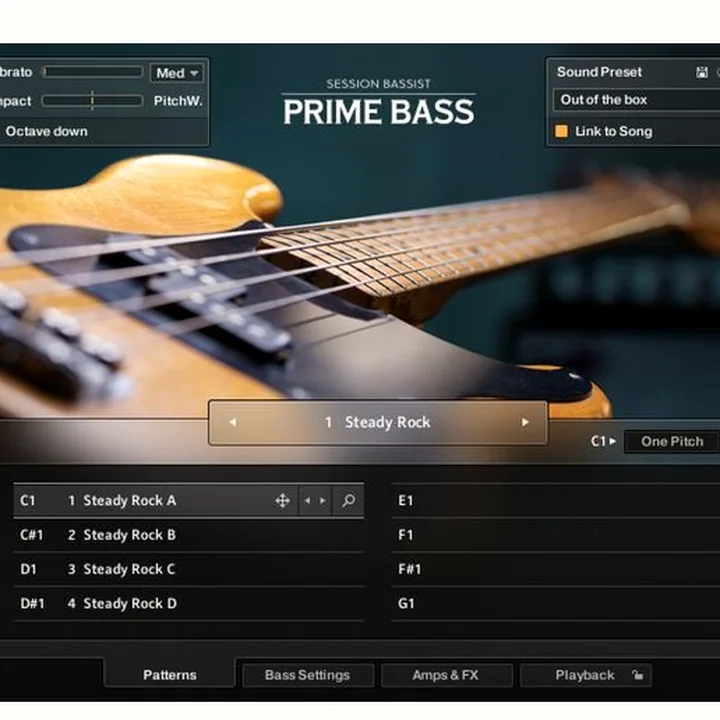Viewport: 720px width, 720px height.
Task: Adjust the Vibrato slider
Action: (93, 72)
